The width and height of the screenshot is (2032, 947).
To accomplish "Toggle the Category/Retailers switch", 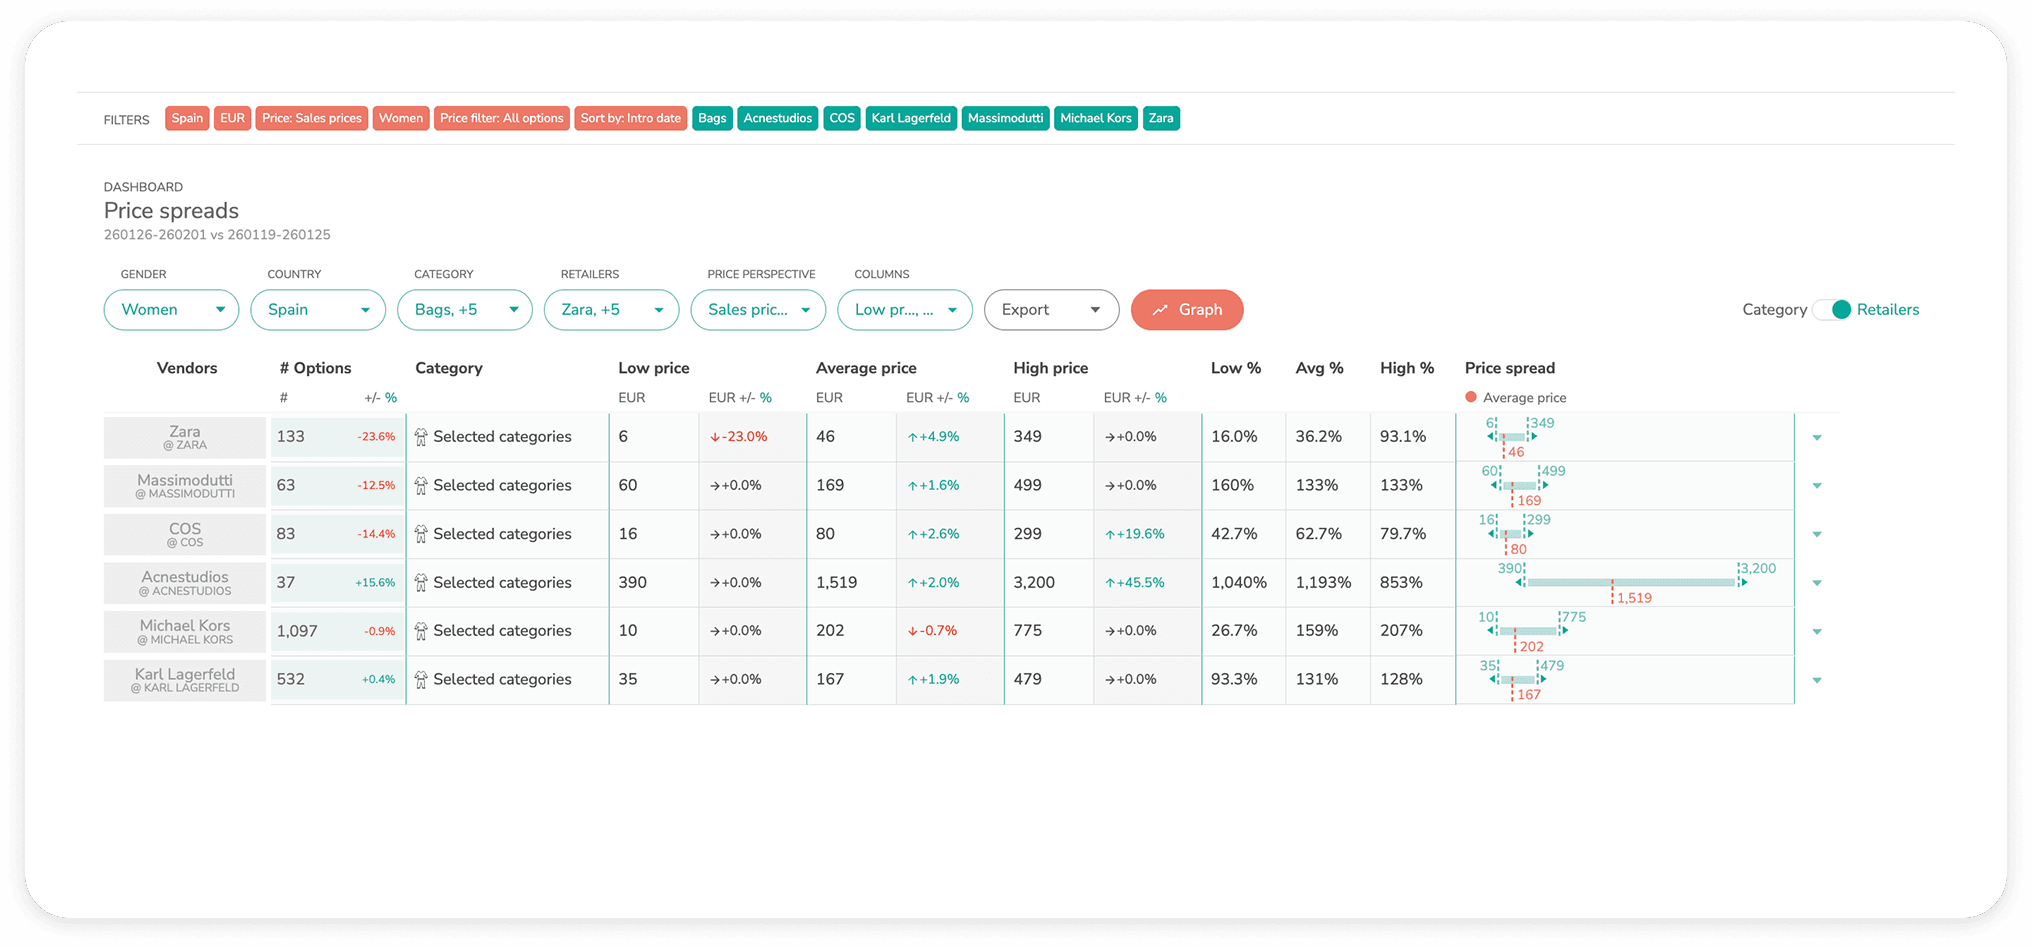I will 1832,310.
